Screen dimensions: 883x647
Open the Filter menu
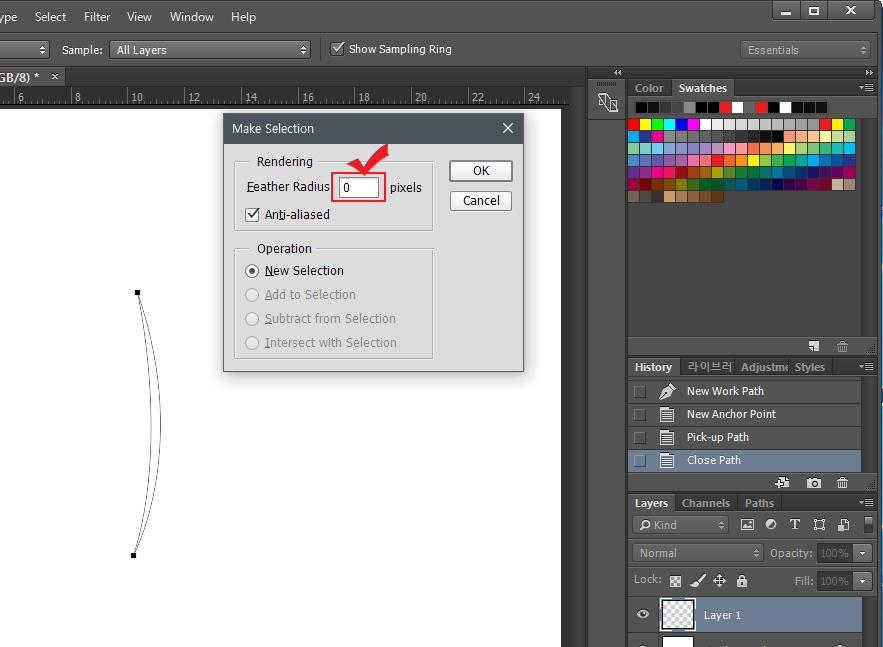97,17
